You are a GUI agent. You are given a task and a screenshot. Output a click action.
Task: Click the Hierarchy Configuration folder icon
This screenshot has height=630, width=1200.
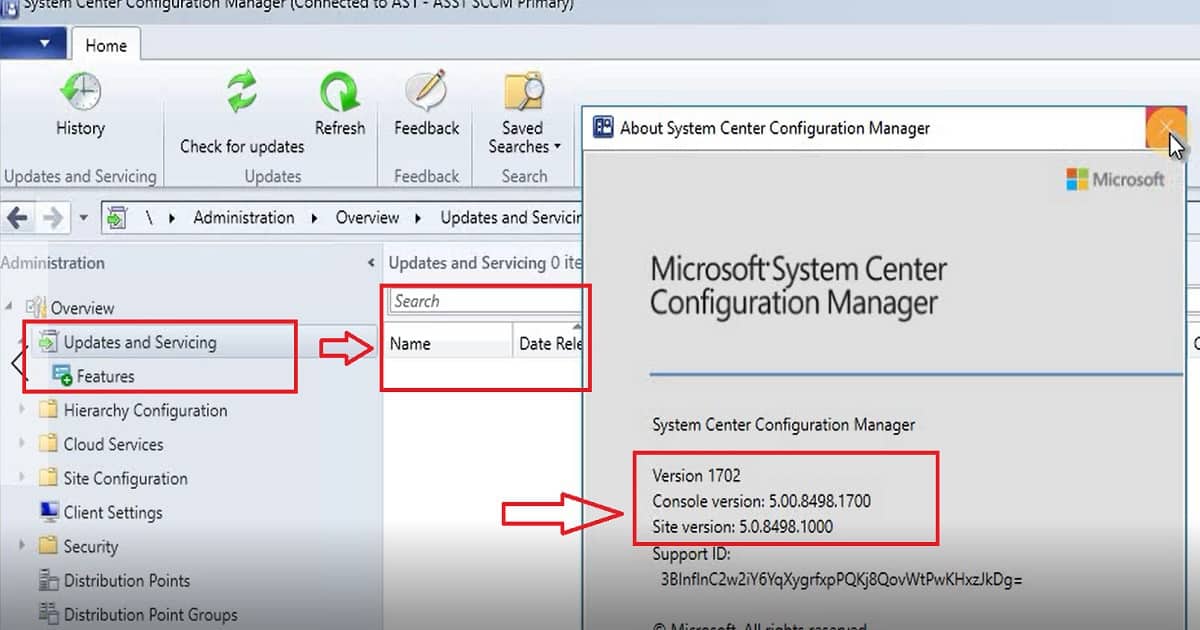(48, 410)
